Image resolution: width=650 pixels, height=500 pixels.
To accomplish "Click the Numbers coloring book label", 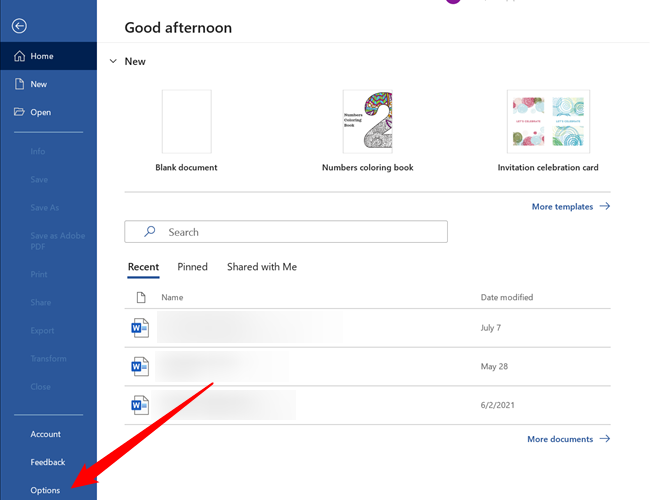I will 367,167.
